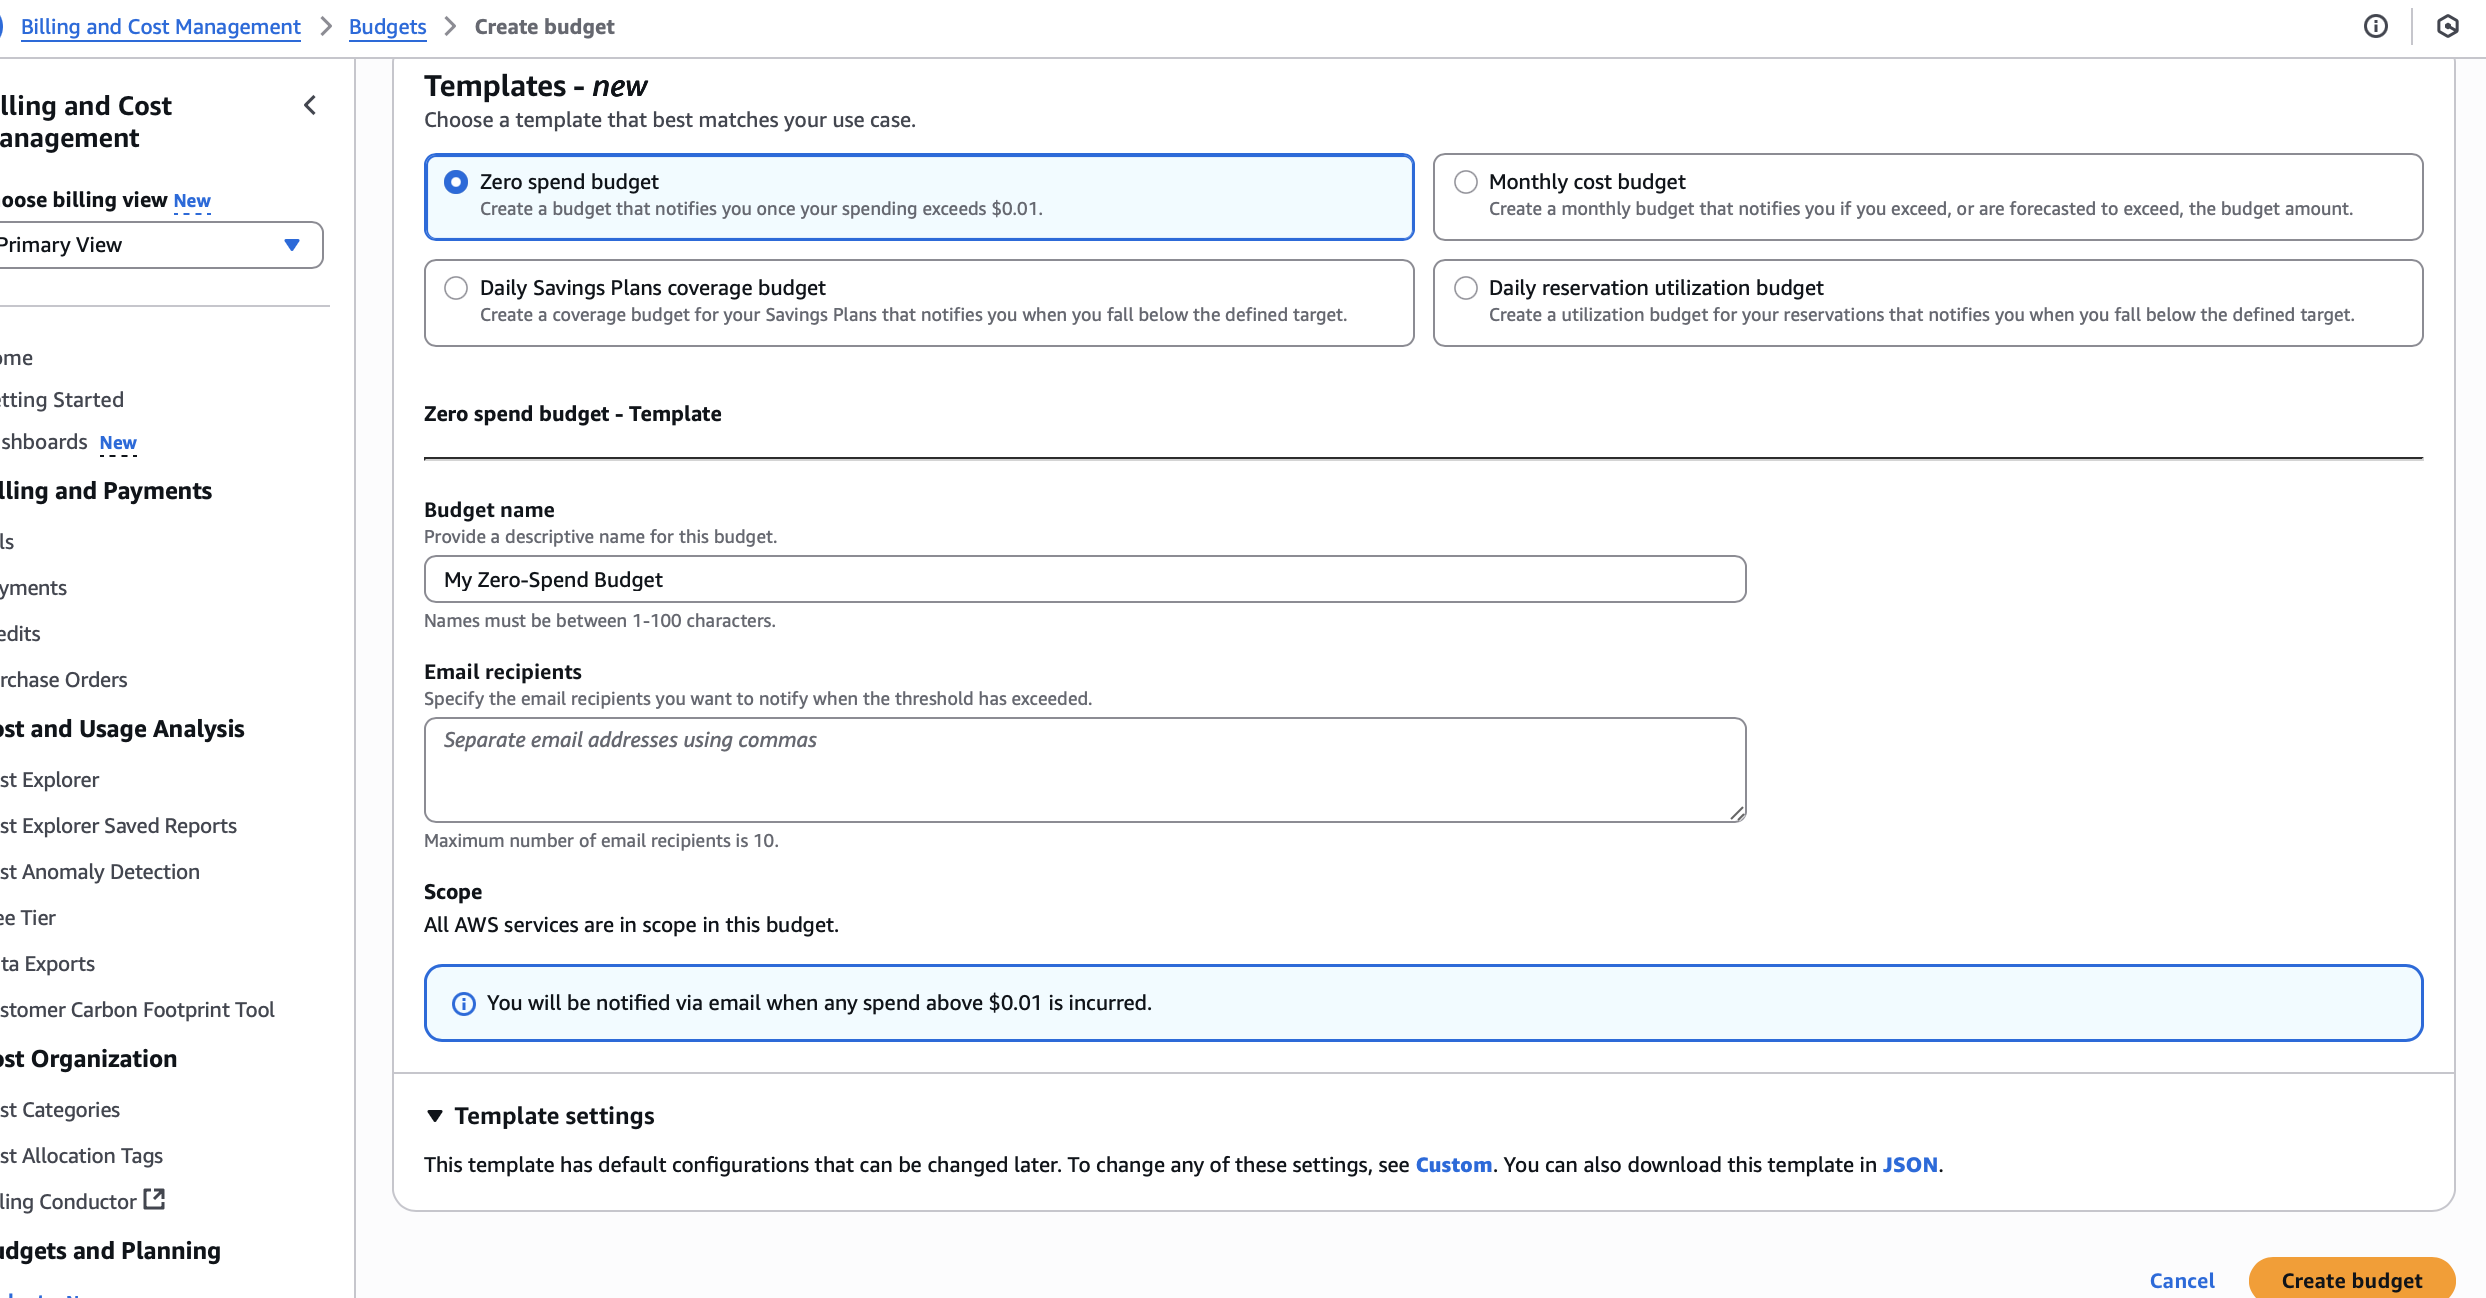
Task: Click the Create budget button
Action: pyautogui.click(x=2351, y=1280)
